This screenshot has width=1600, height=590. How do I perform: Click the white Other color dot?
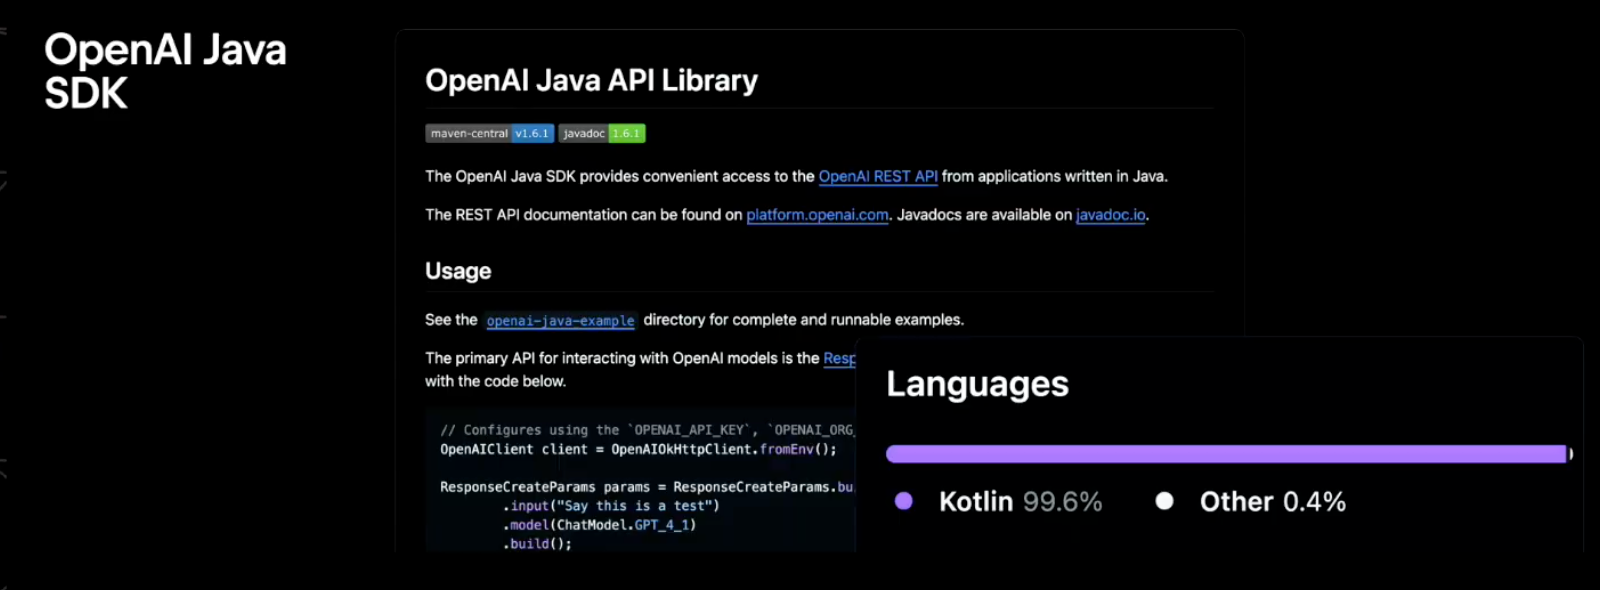(x=1164, y=501)
